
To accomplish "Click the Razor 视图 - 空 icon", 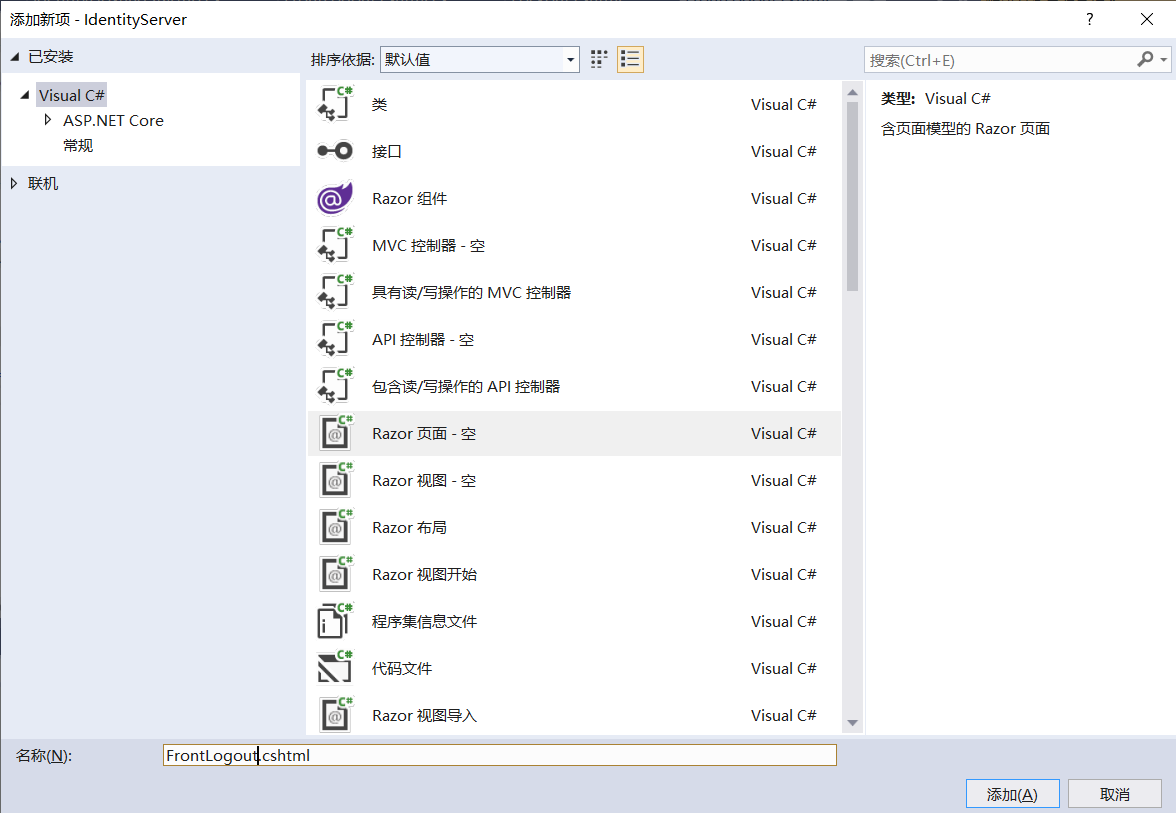I will pos(334,480).
